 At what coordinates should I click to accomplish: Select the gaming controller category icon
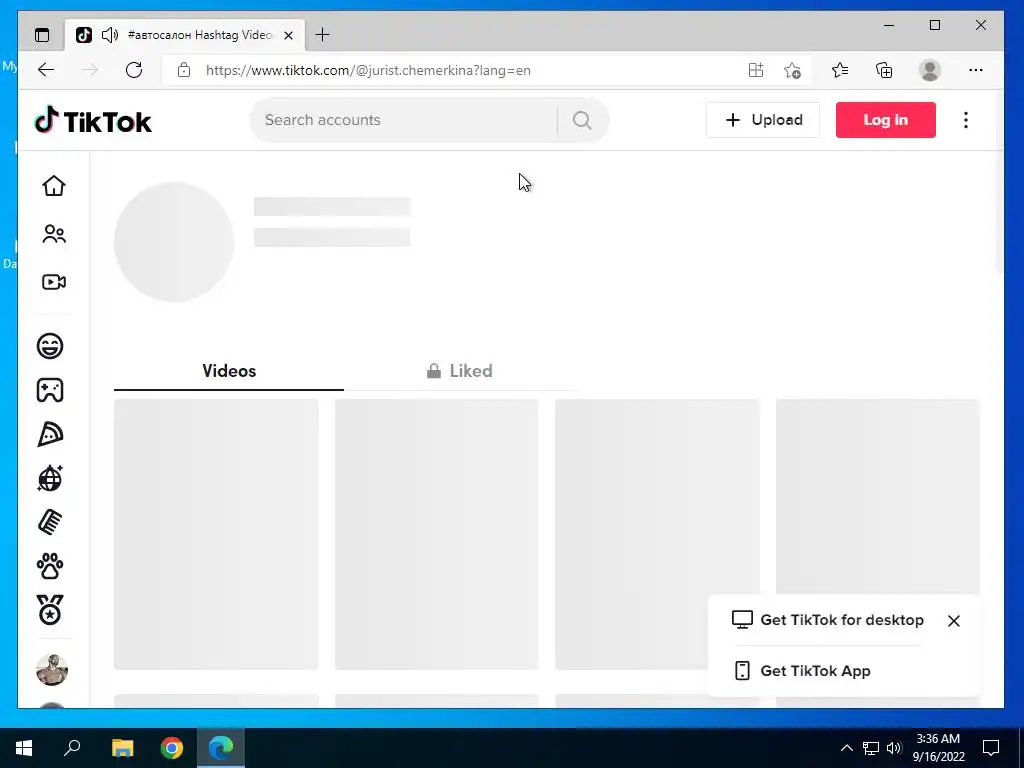tap(50, 390)
